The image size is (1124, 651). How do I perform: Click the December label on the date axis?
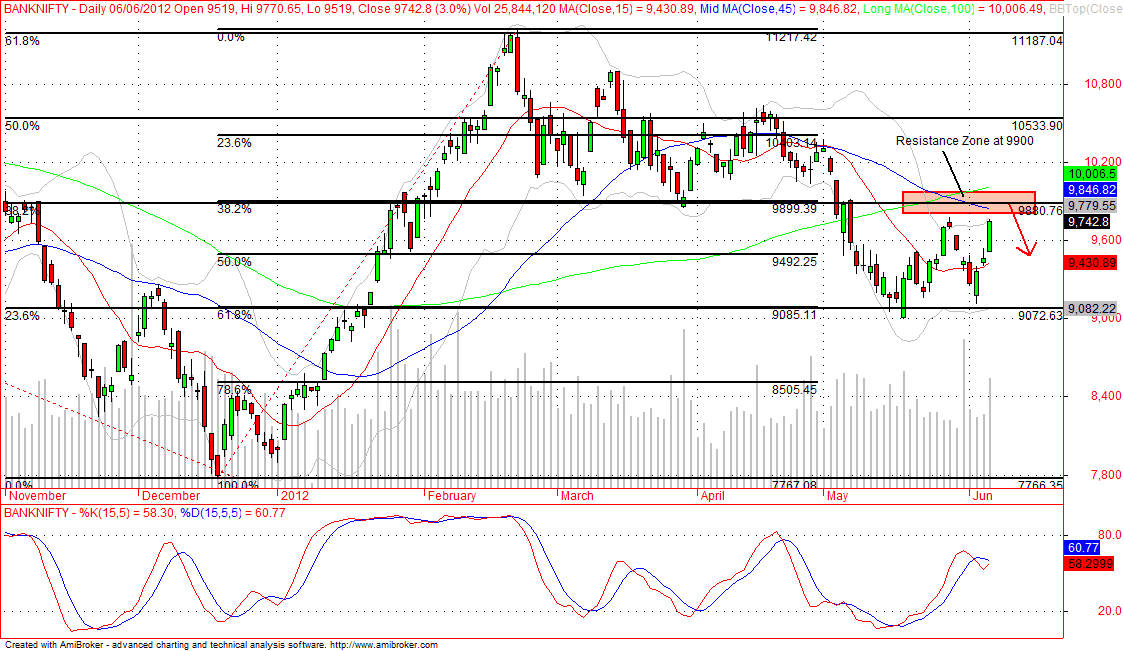click(171, 495)
